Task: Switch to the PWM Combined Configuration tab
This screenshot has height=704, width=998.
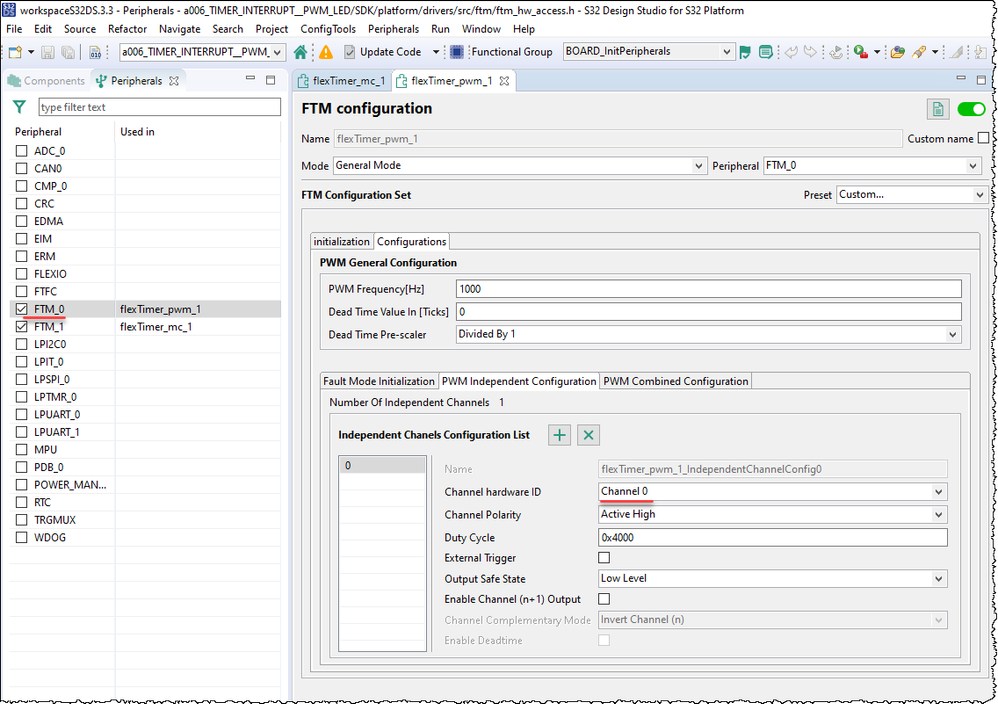Action: pyautogui.click(x=675, y=381)
